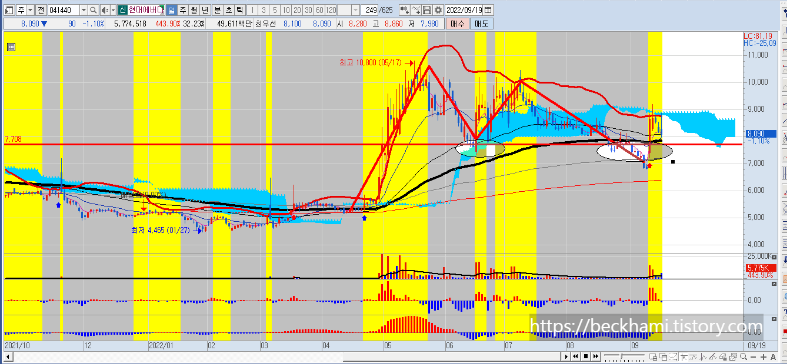
Task: Click current price 8,090 in quote bar
Action: pos(31,23)
